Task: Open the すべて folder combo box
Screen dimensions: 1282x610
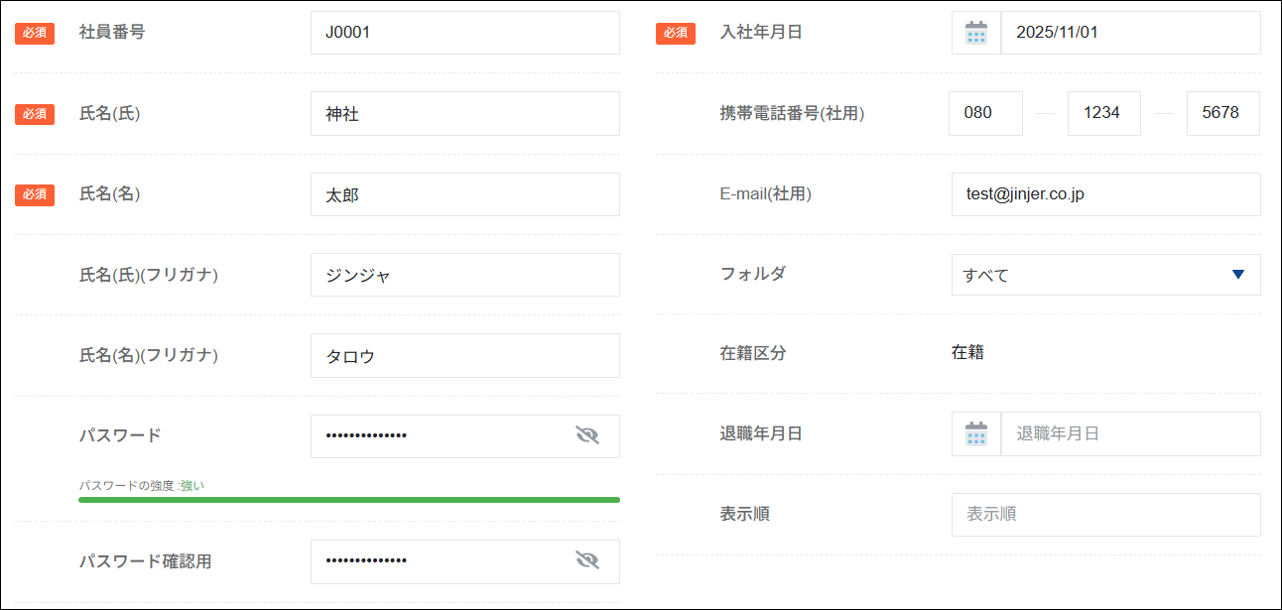Action: click(x=1090, y=275)
